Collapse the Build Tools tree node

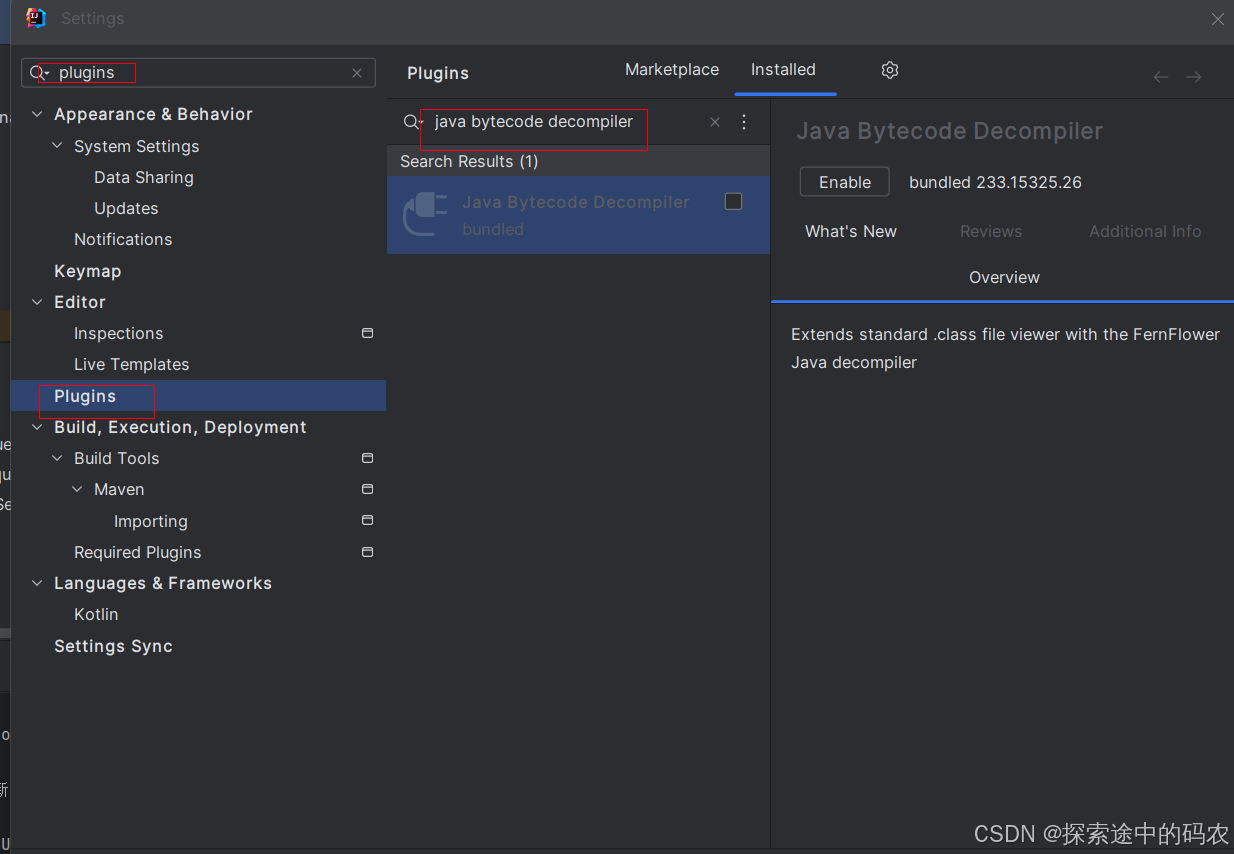pos(57,458)
